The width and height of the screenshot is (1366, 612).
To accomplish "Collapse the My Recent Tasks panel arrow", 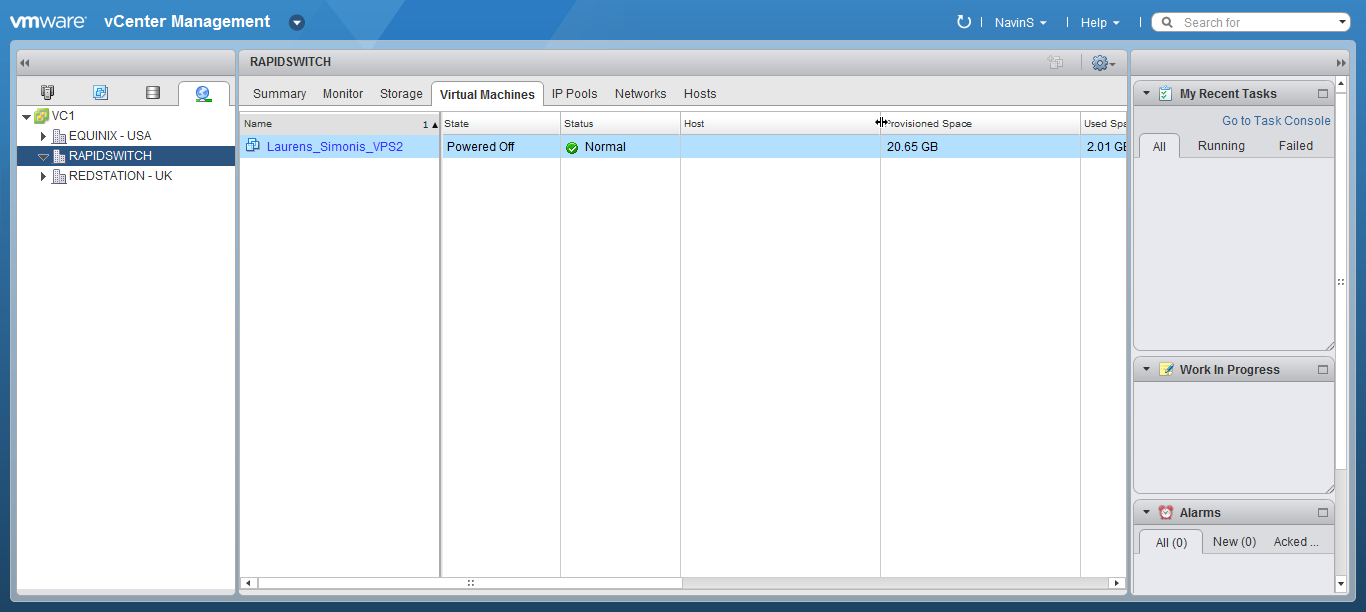I will (x=1146, y=93).
